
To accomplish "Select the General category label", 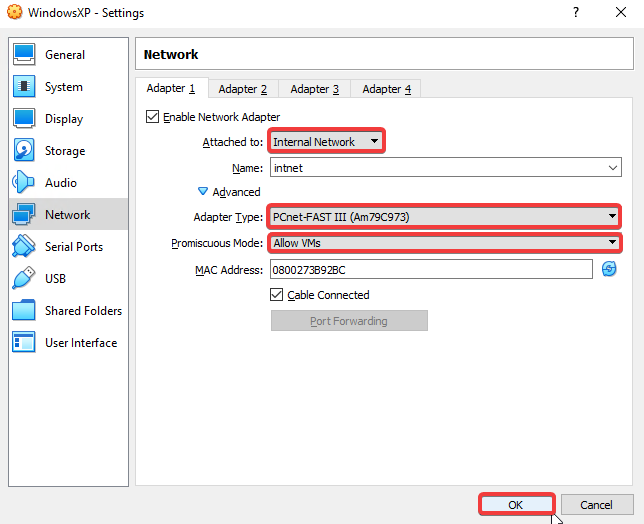I will point(65,55).
